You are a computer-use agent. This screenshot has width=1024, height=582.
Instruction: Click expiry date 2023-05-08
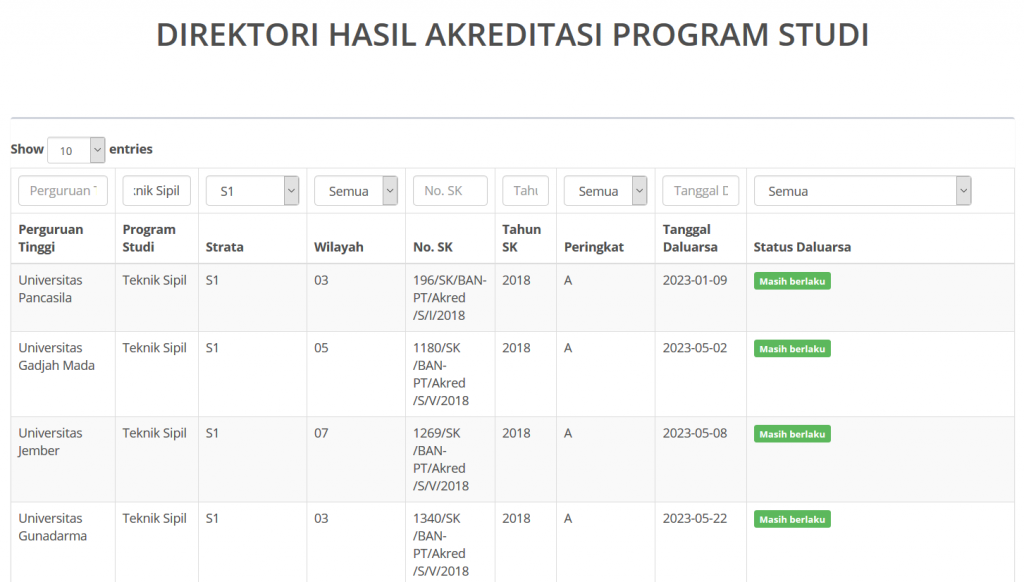click(695, 433)
